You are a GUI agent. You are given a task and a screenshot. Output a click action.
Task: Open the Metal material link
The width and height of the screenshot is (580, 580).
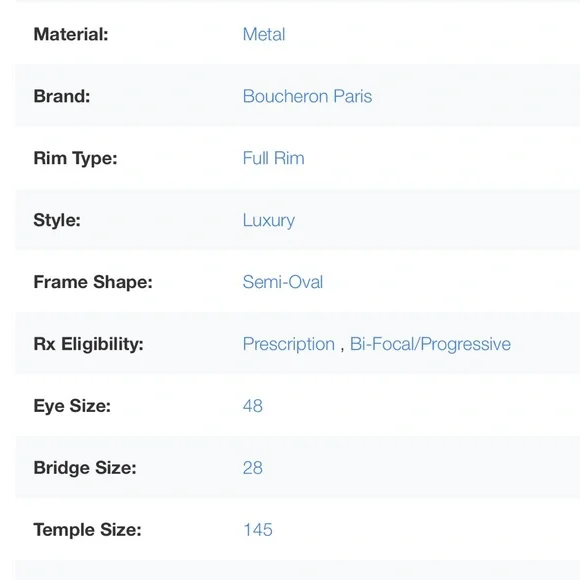(x=264, y=34)
